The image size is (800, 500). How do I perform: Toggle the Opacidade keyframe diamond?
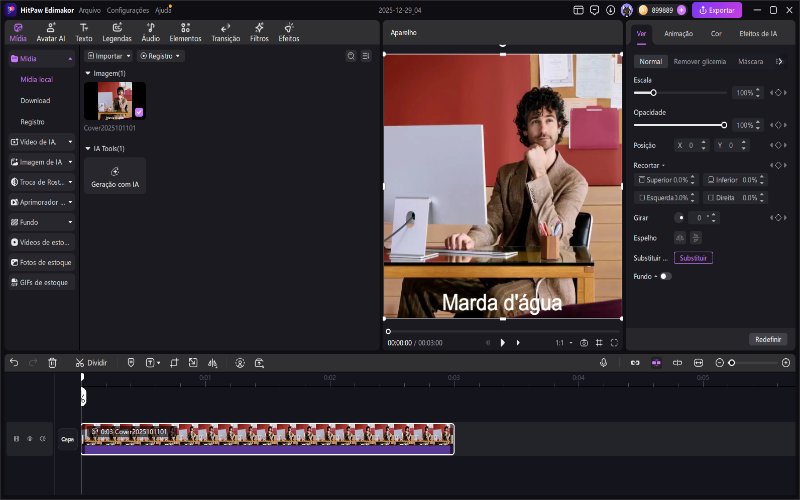(778, 125)
